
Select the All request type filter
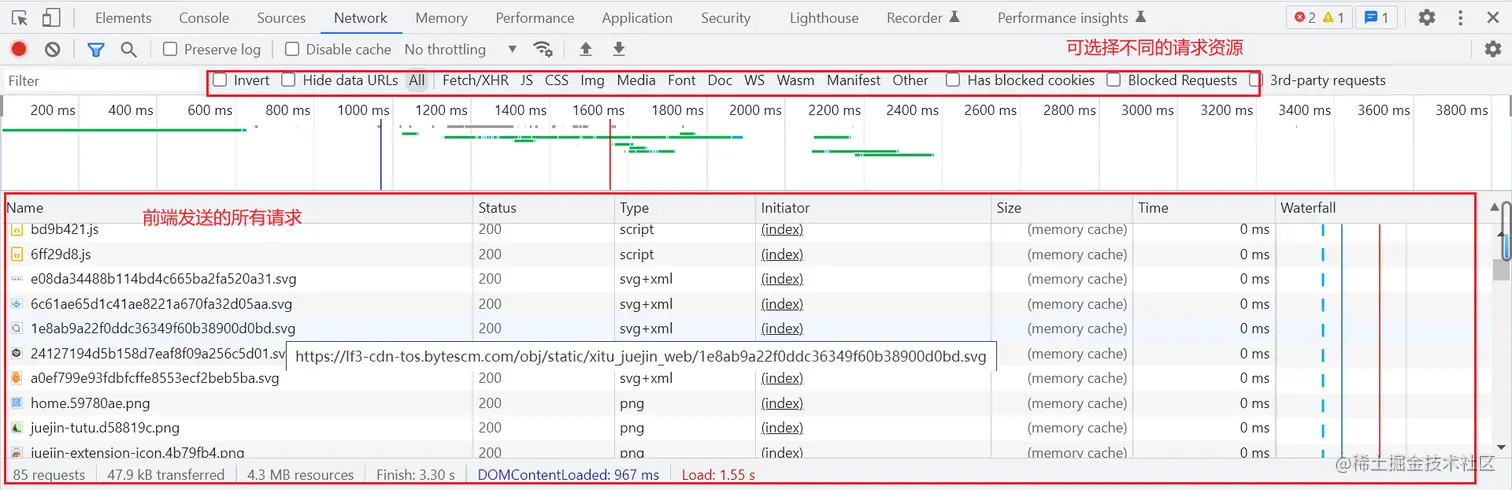tap(417, 80)
